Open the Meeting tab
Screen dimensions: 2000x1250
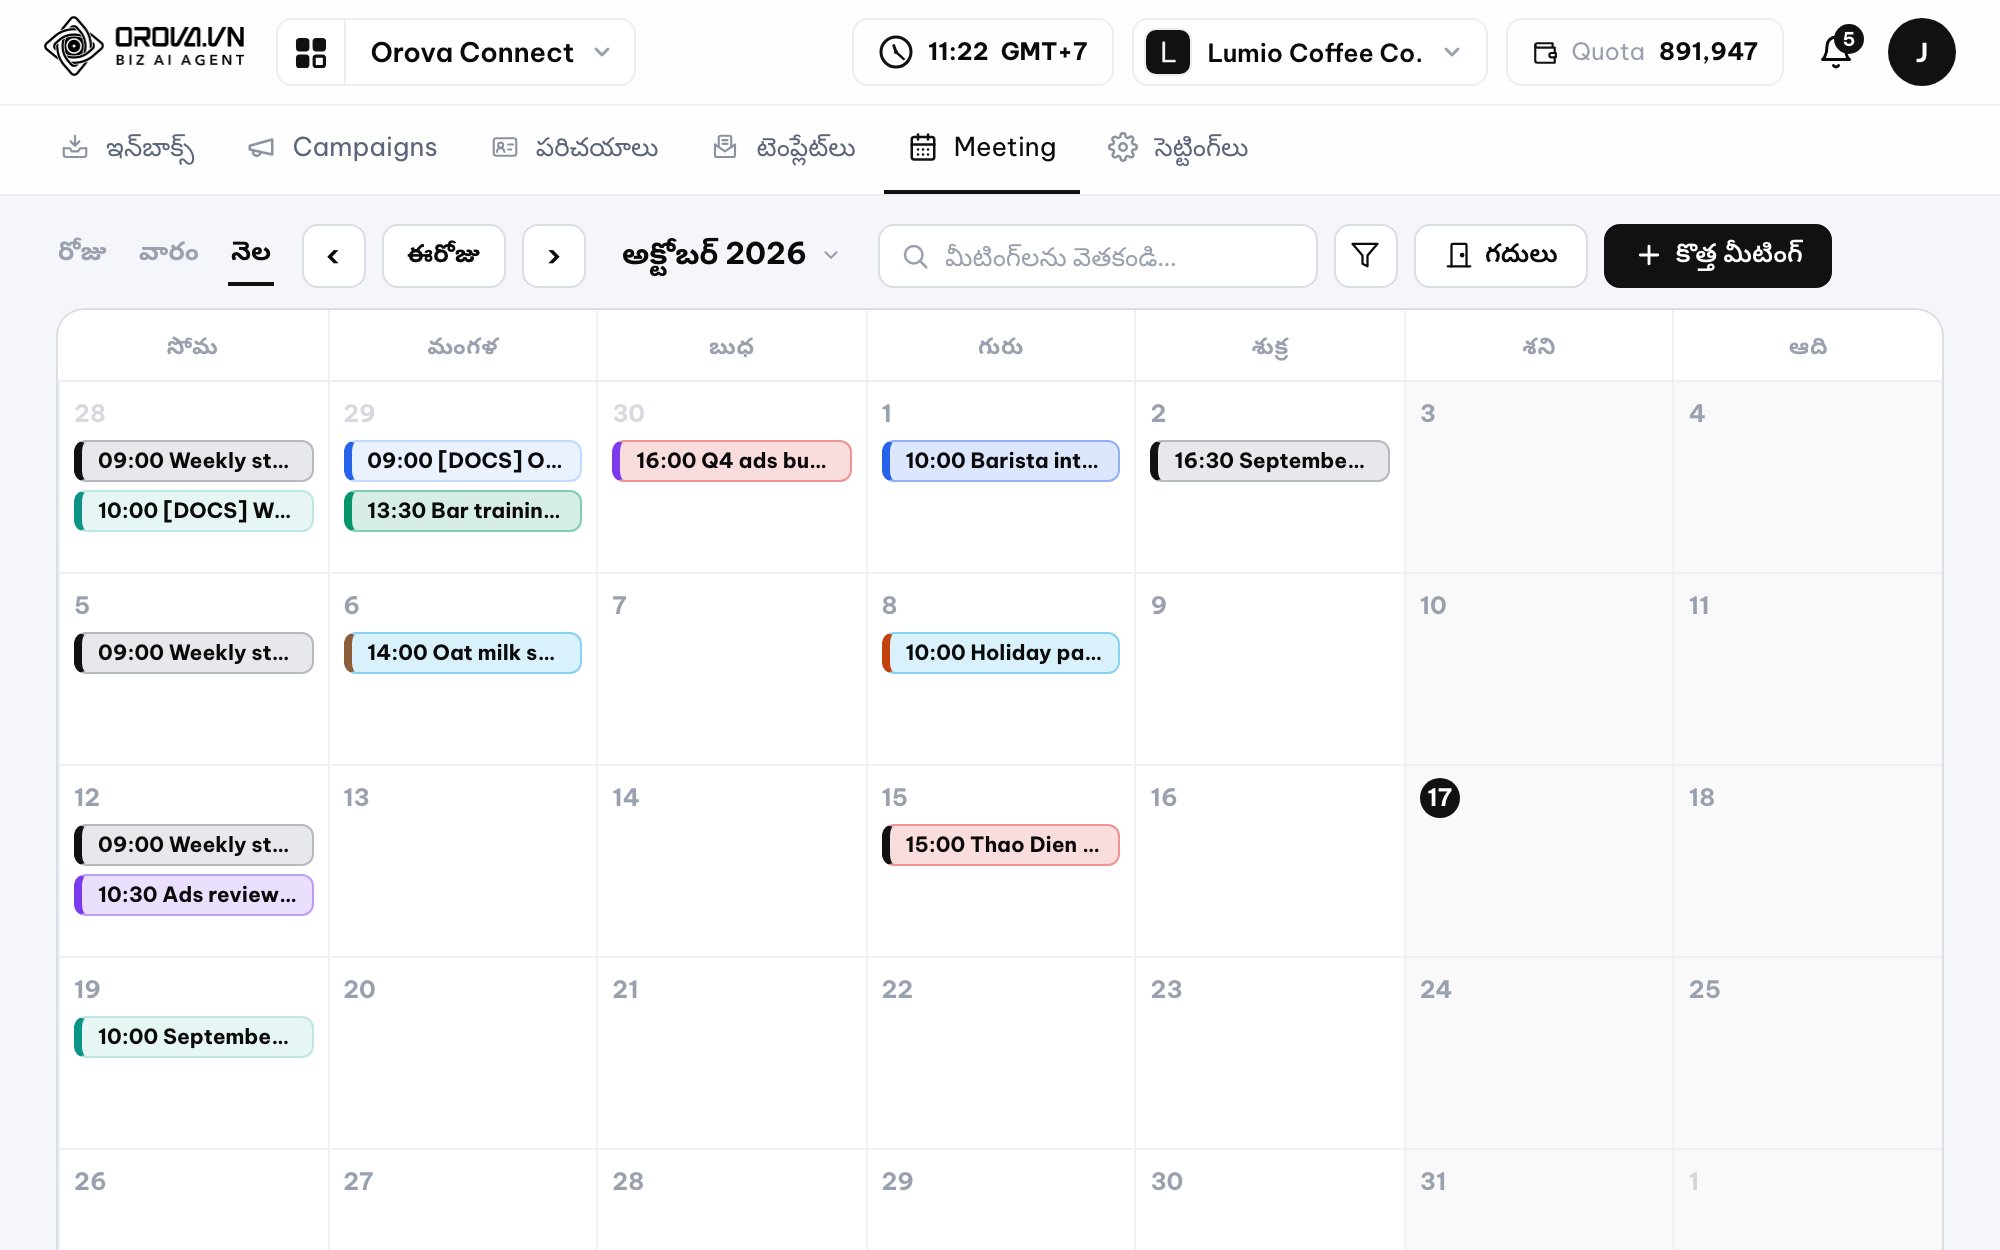point(982,148)
